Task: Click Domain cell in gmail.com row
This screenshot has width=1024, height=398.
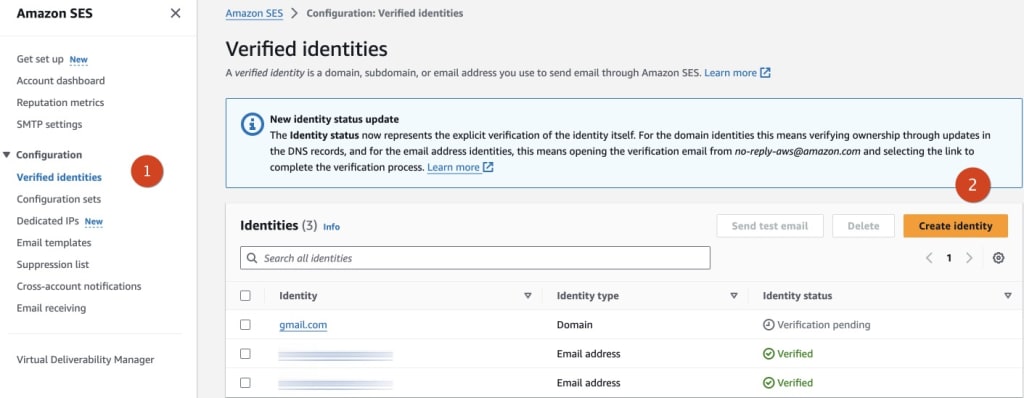Action: coord(575,325)
